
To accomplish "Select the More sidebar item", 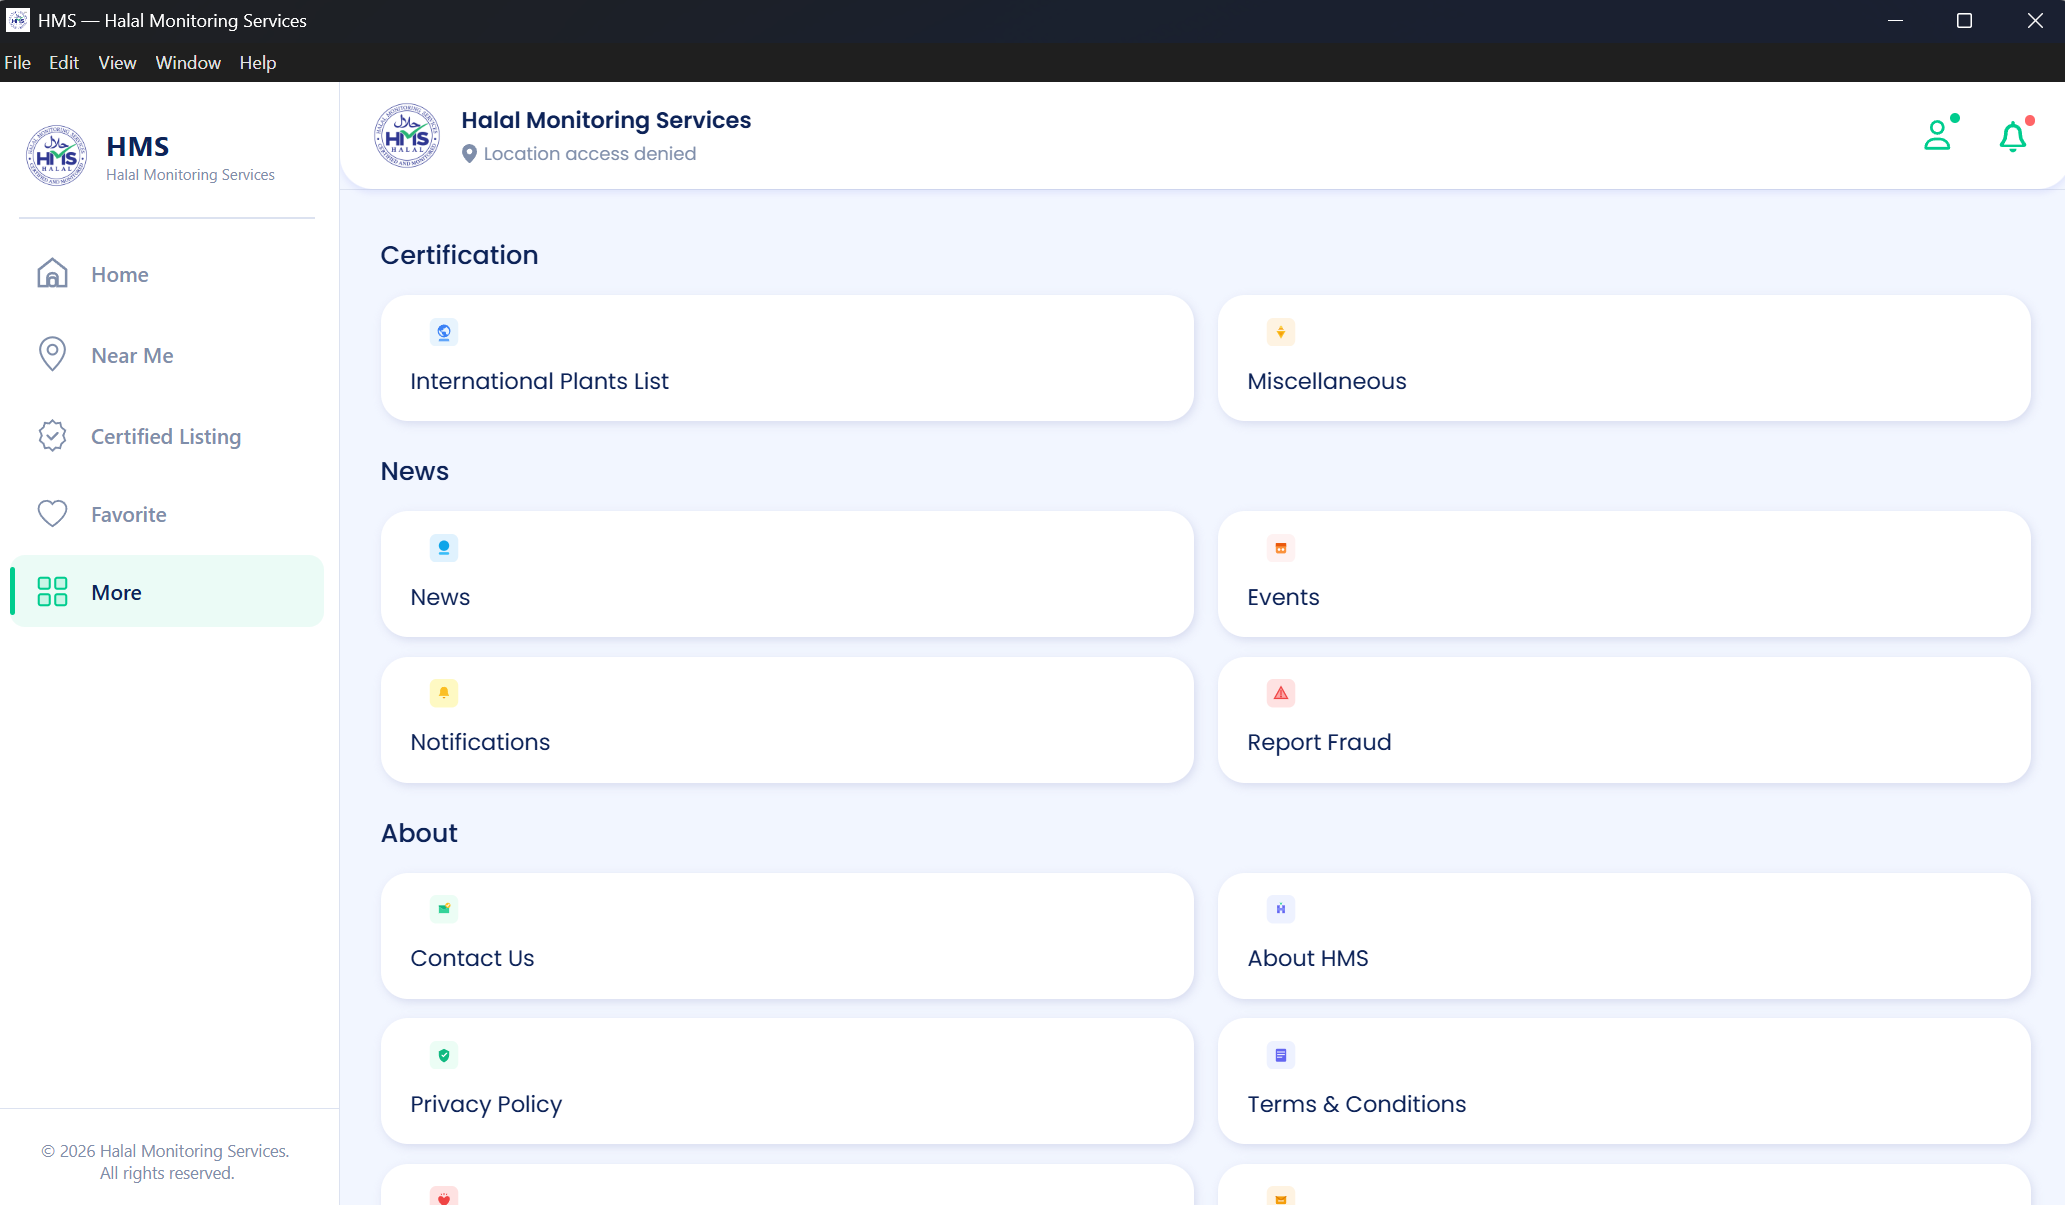I will coord(167,592).
